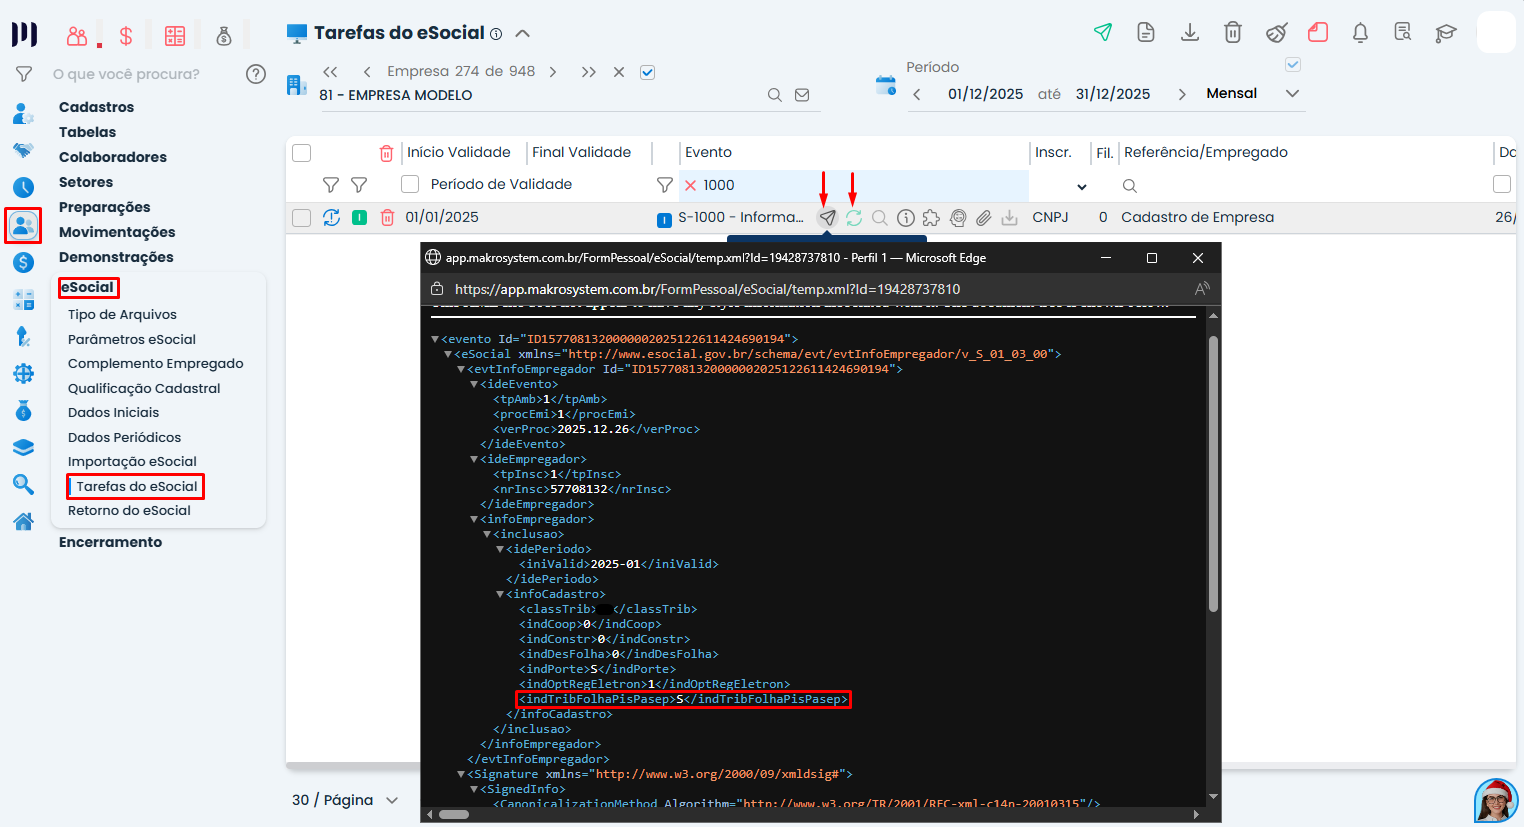This screenshot has height=827, width=1524.
Task: Click the XML window horizontal scrollbar
Action: (454, 814)
